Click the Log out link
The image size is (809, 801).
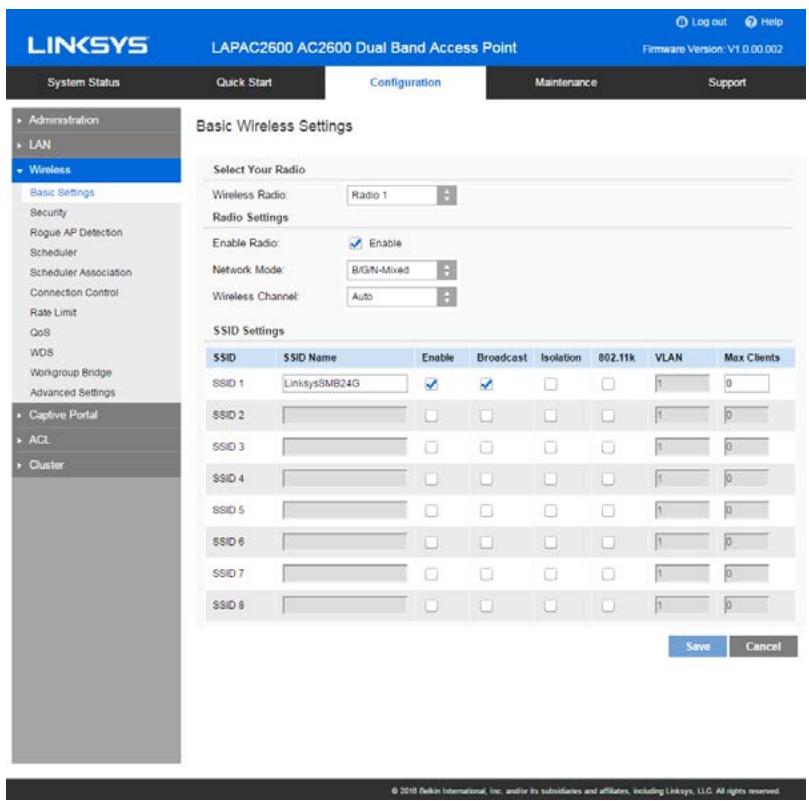(x=708, y=22)
